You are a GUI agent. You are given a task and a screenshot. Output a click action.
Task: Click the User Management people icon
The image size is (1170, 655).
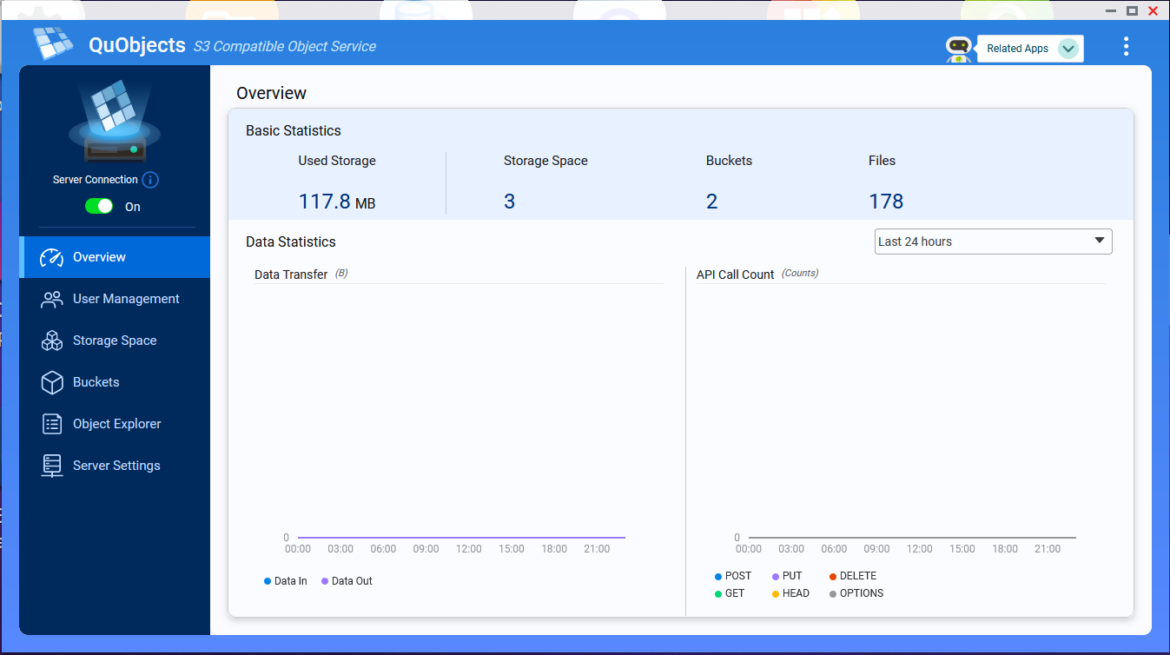tap(51, 299)
